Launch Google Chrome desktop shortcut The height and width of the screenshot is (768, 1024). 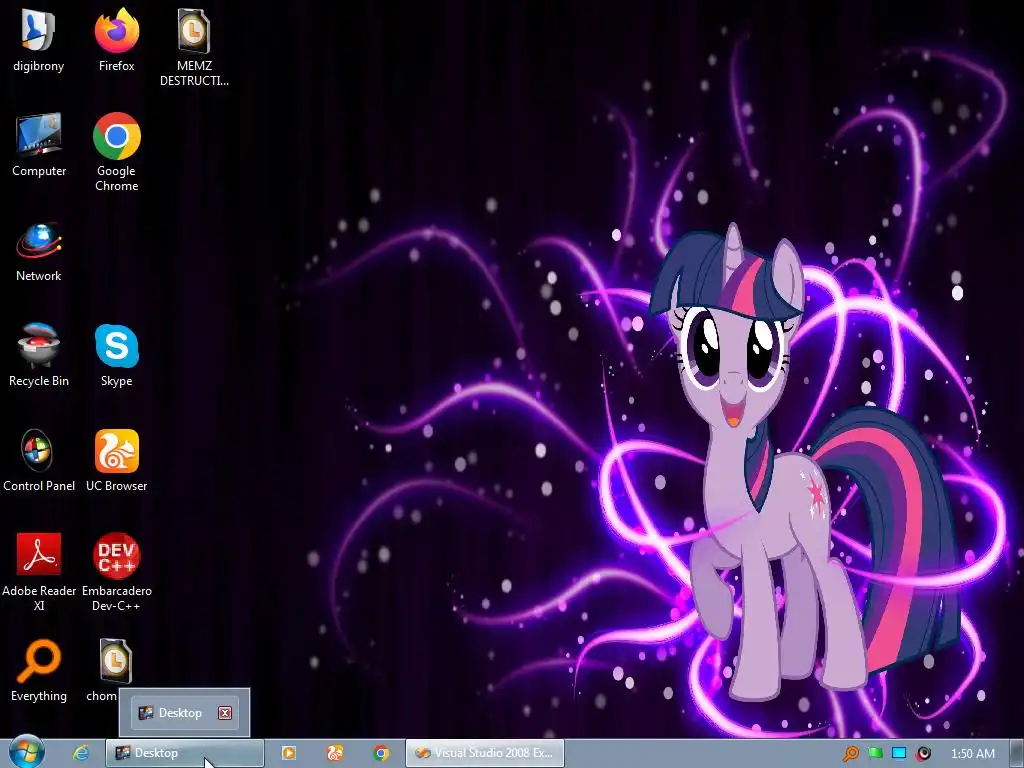tap(116, 152)
